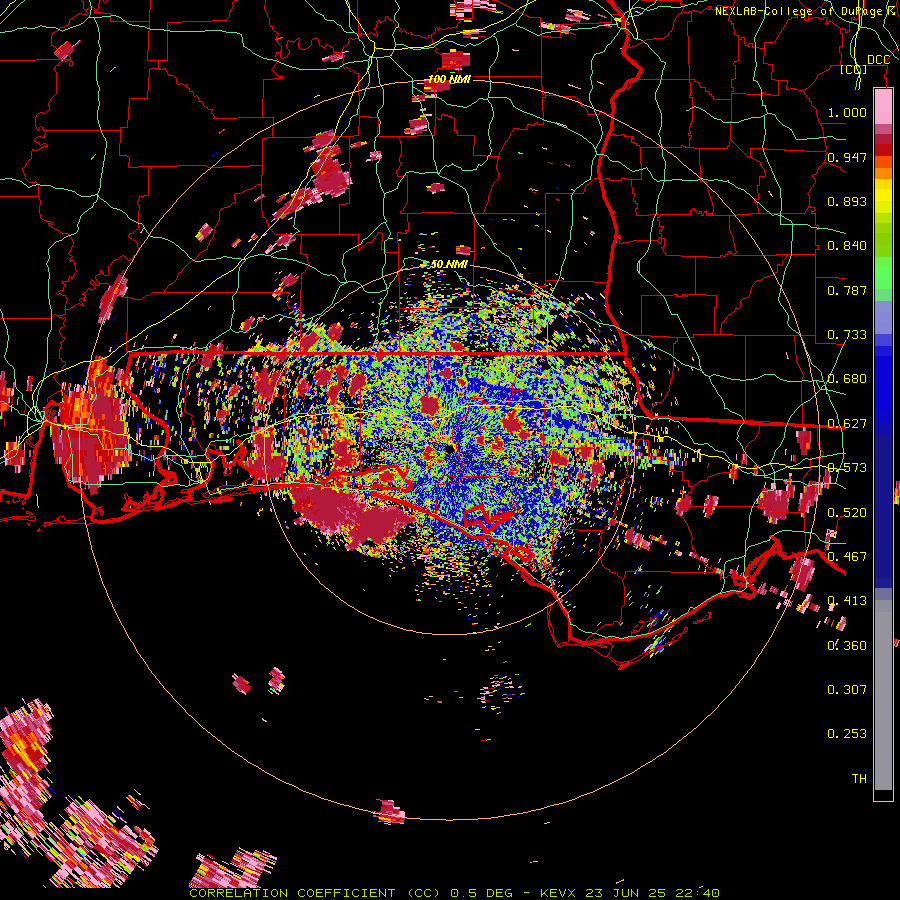Click the 50 NMI range ring label
This screenshot has height=900, width=900.
tap(449, 264)
